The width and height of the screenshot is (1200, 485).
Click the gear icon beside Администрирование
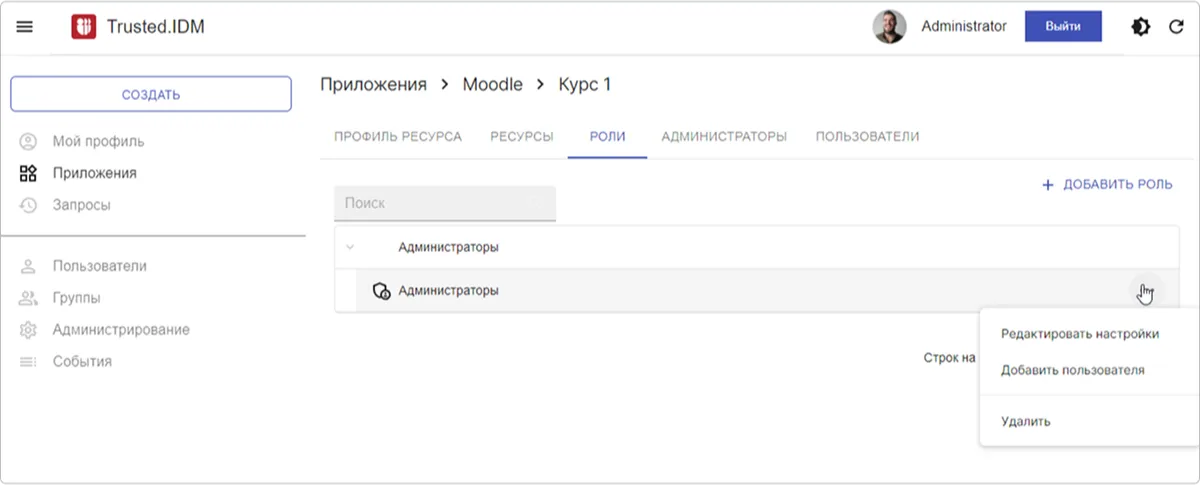[28, 330]
